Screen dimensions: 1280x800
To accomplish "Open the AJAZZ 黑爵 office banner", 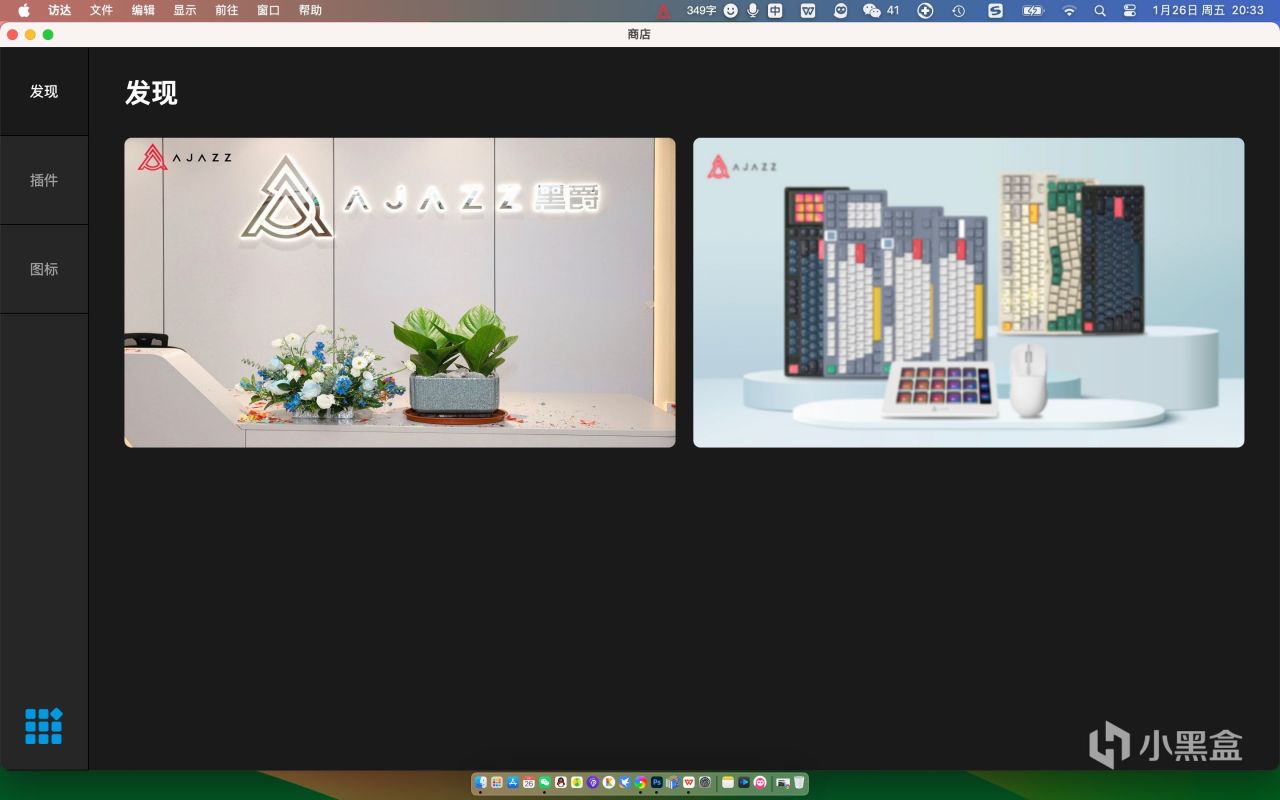I will point(400,292).
